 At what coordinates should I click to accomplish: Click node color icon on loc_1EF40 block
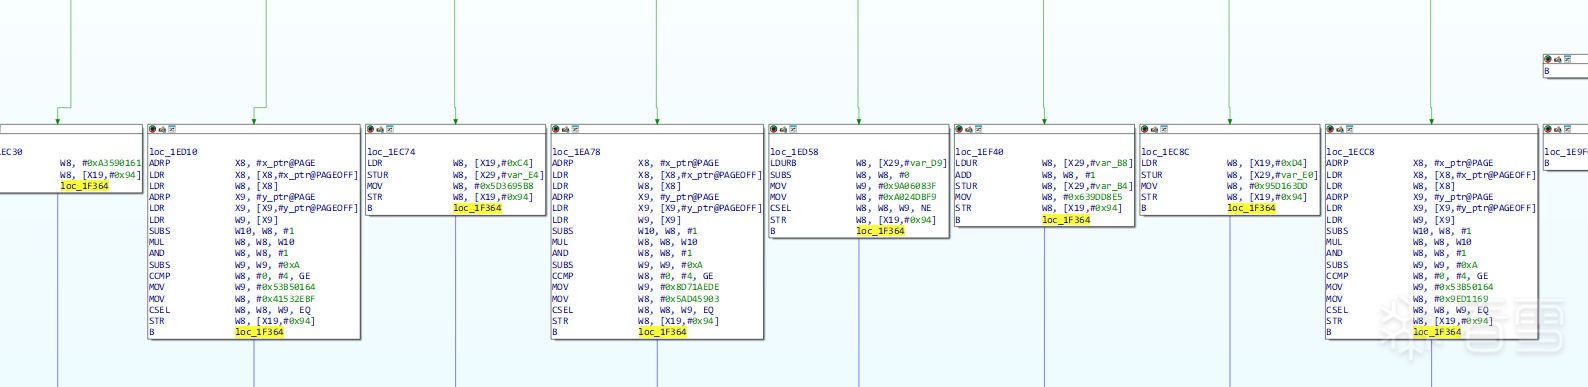point(959,129)
